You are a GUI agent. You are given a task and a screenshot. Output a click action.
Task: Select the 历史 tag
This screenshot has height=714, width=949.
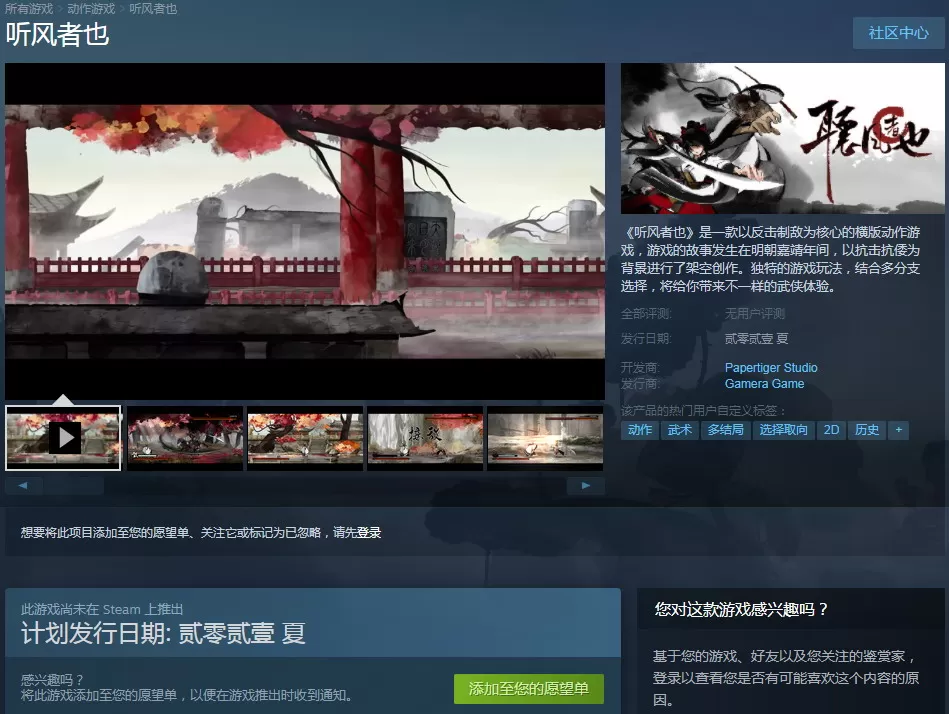pos(867,430)
